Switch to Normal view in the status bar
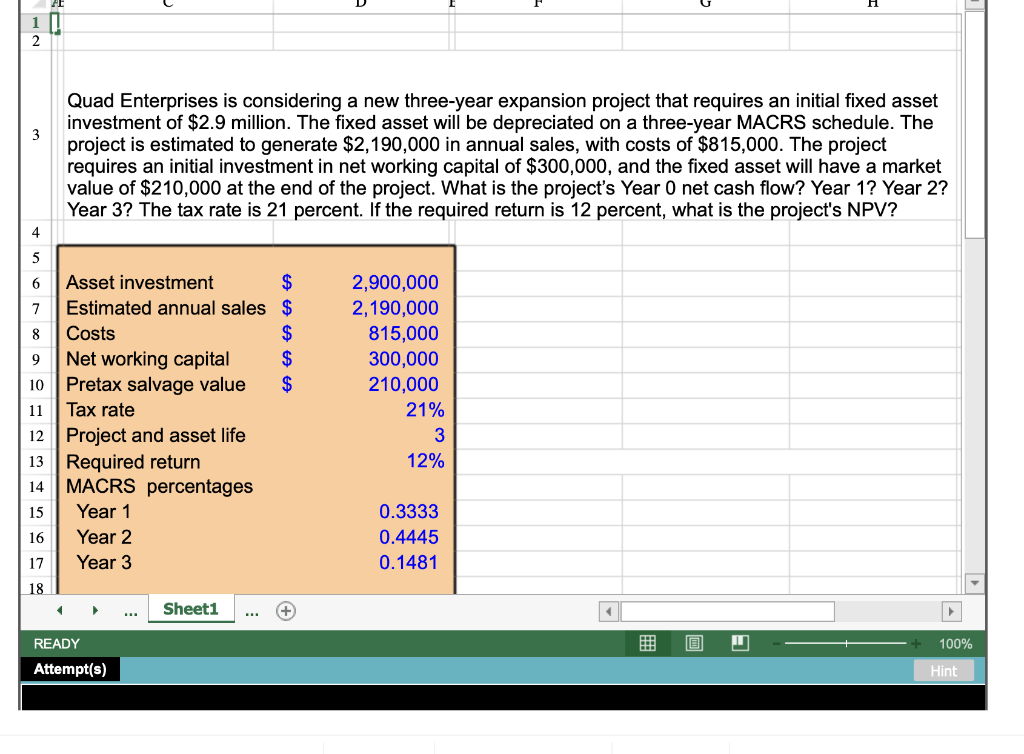Viewport: 1024px width, 754px height. [647, 643]
